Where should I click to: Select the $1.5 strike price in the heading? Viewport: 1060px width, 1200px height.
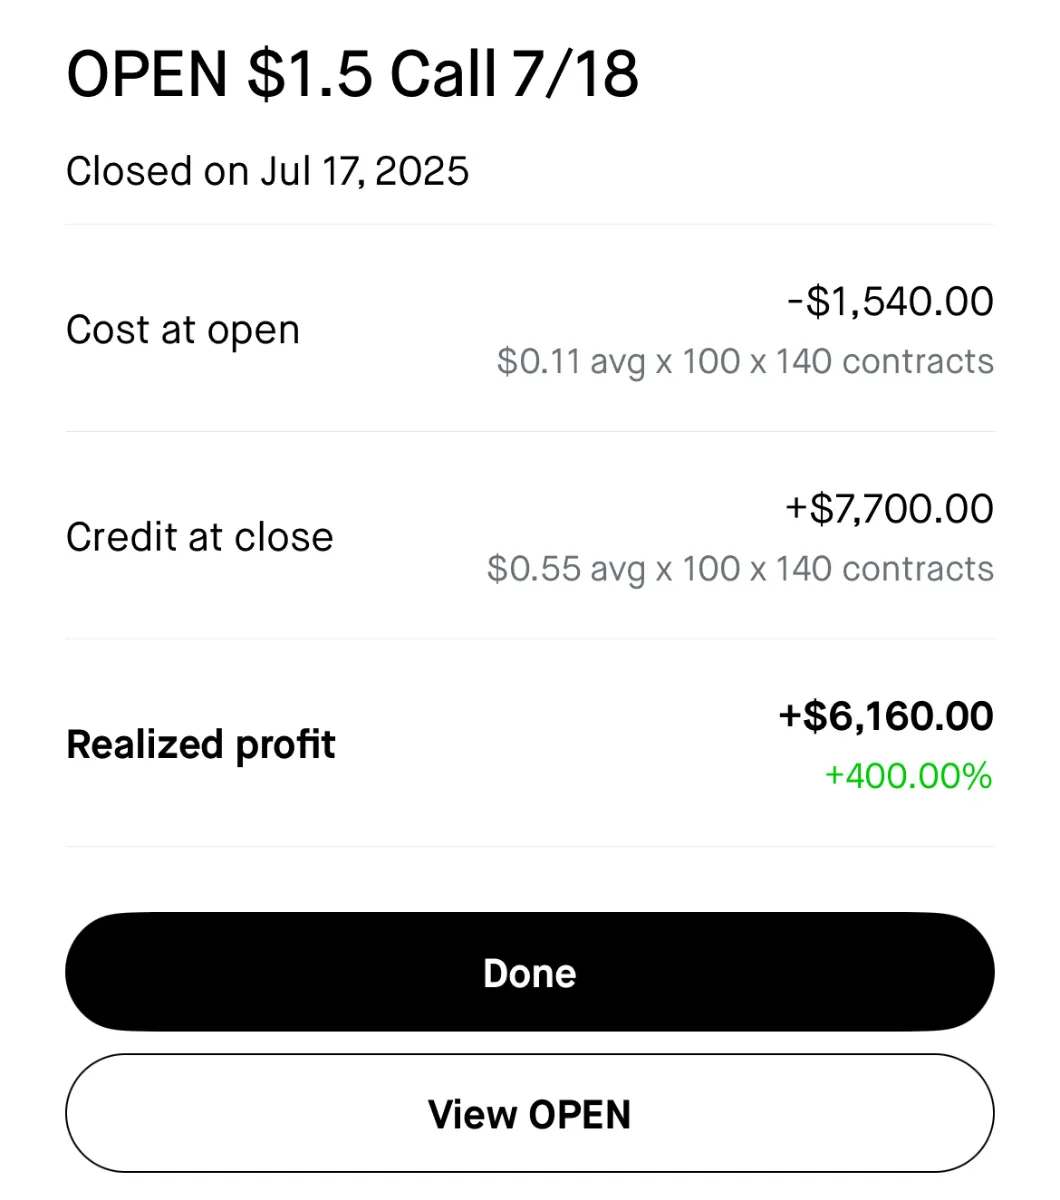(x=310, y=74)
